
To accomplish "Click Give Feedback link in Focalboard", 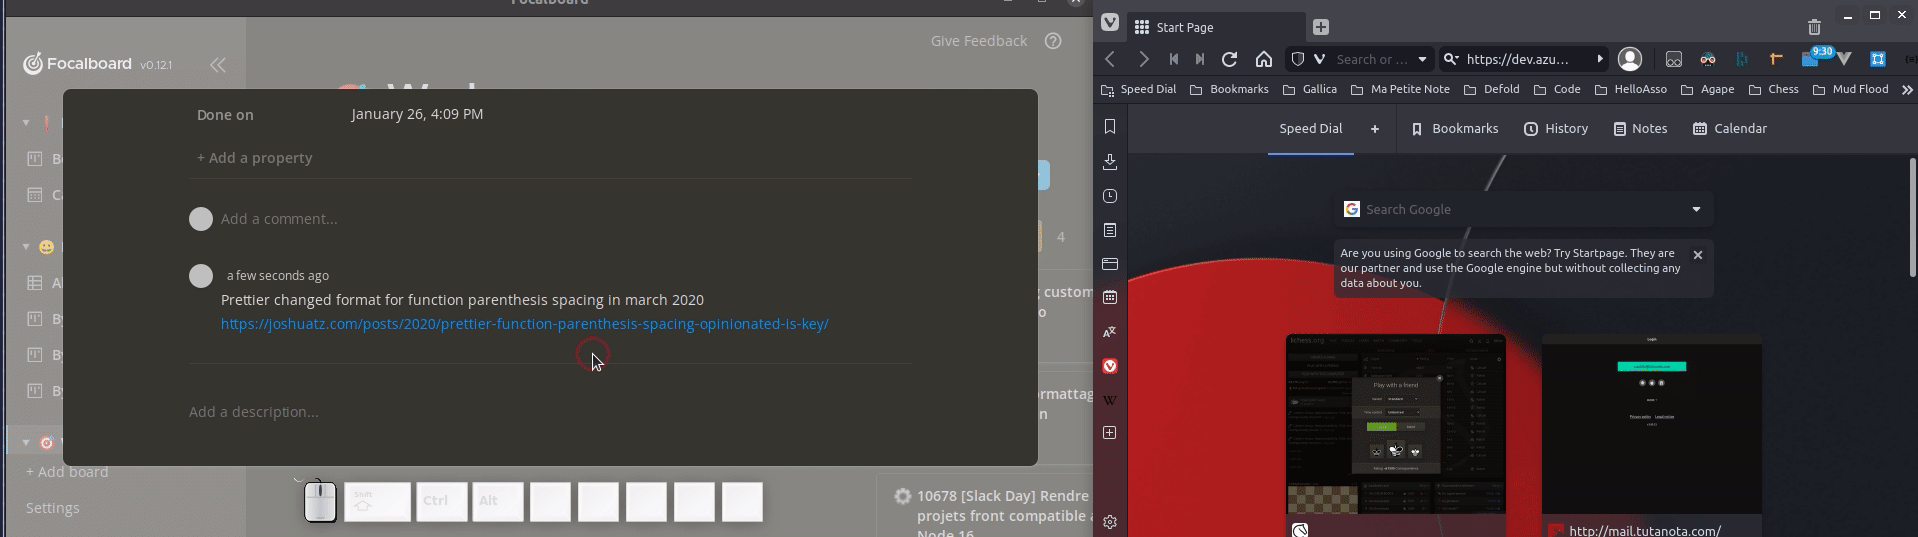I will (x=978, y=41).
